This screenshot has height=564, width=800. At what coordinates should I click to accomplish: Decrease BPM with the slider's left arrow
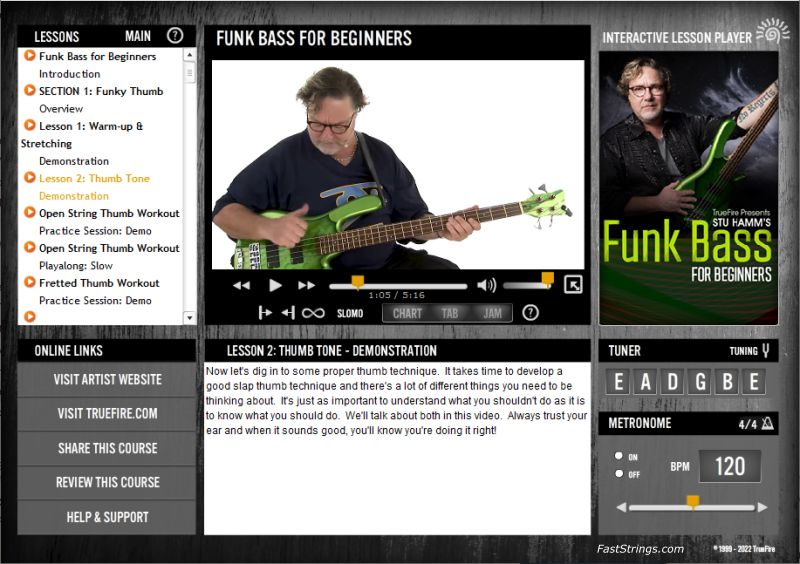[621, 507]
